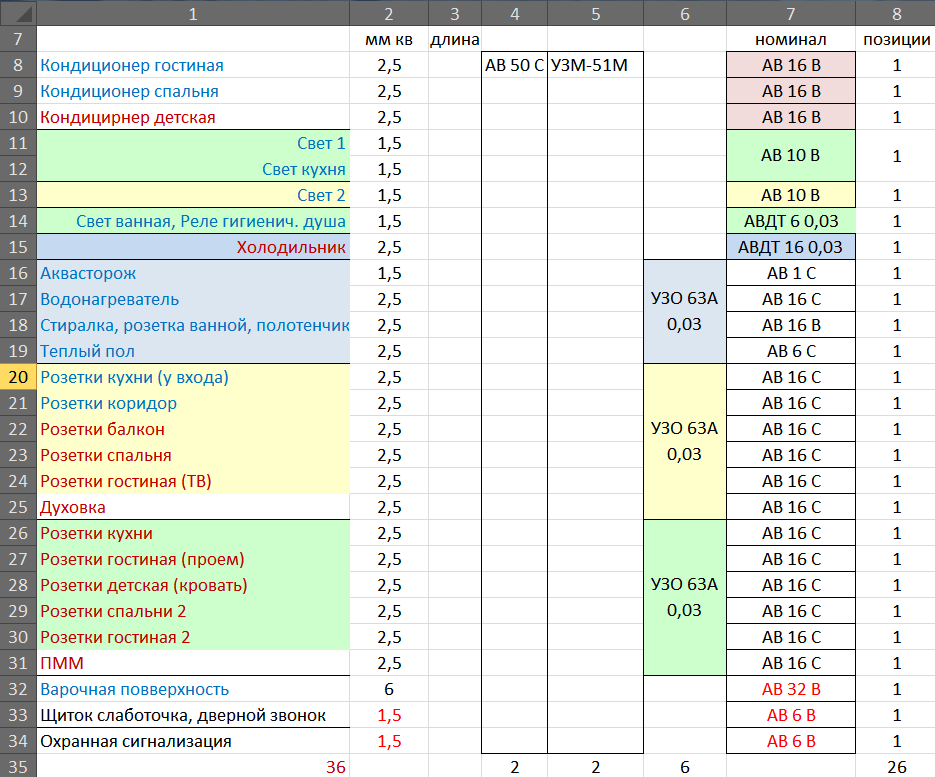Click 'Розетки детская (кровать)' cell

[x=193, y=585]
